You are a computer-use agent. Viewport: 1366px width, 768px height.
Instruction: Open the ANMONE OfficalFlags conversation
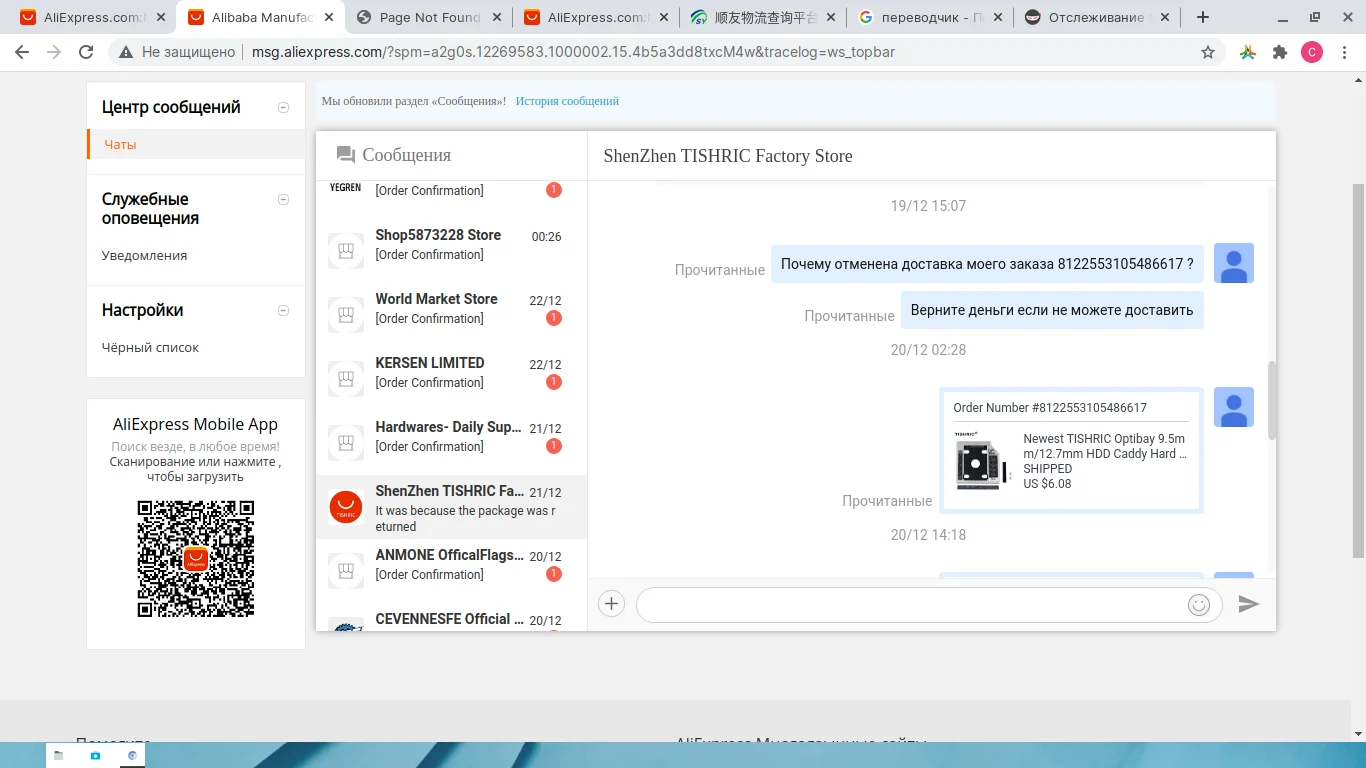click(451, 571)
